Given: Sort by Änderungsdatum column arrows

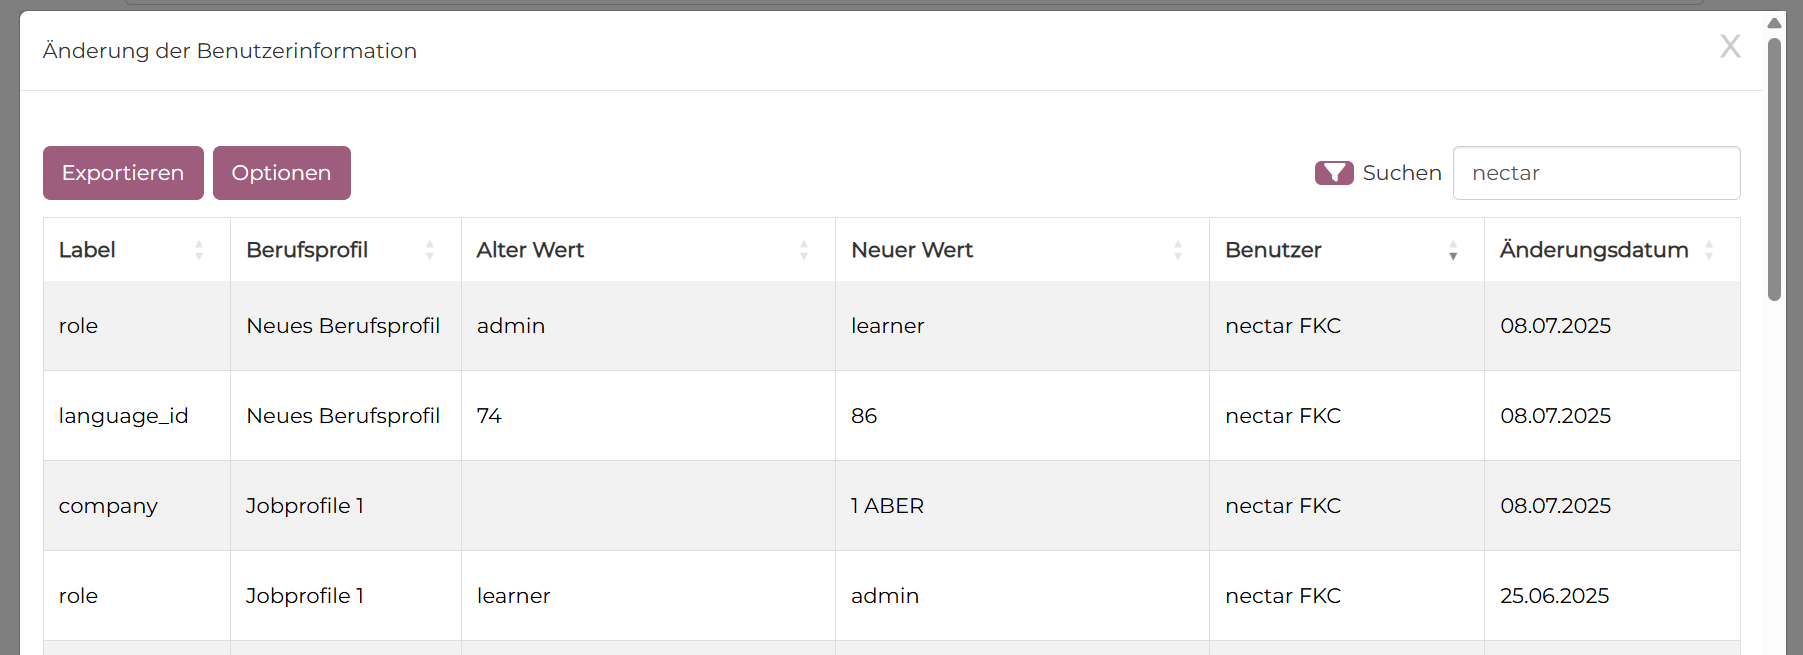Looking at the screenshot, I should coord(1709,250).
